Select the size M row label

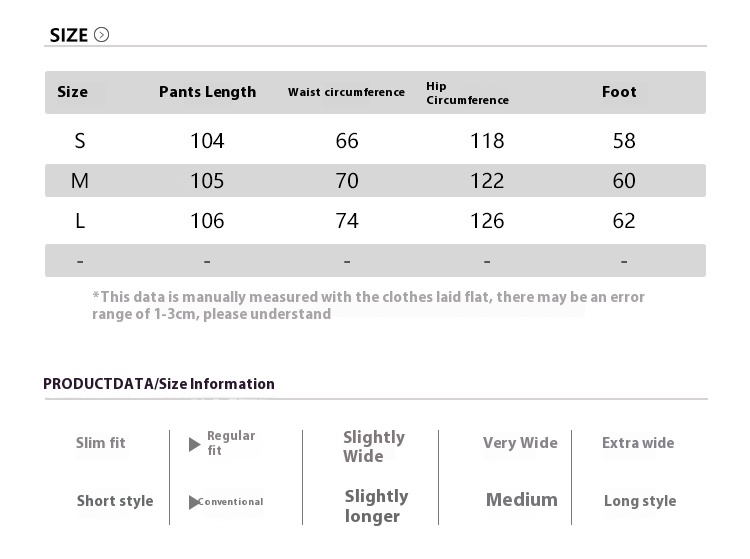[80, 181]
